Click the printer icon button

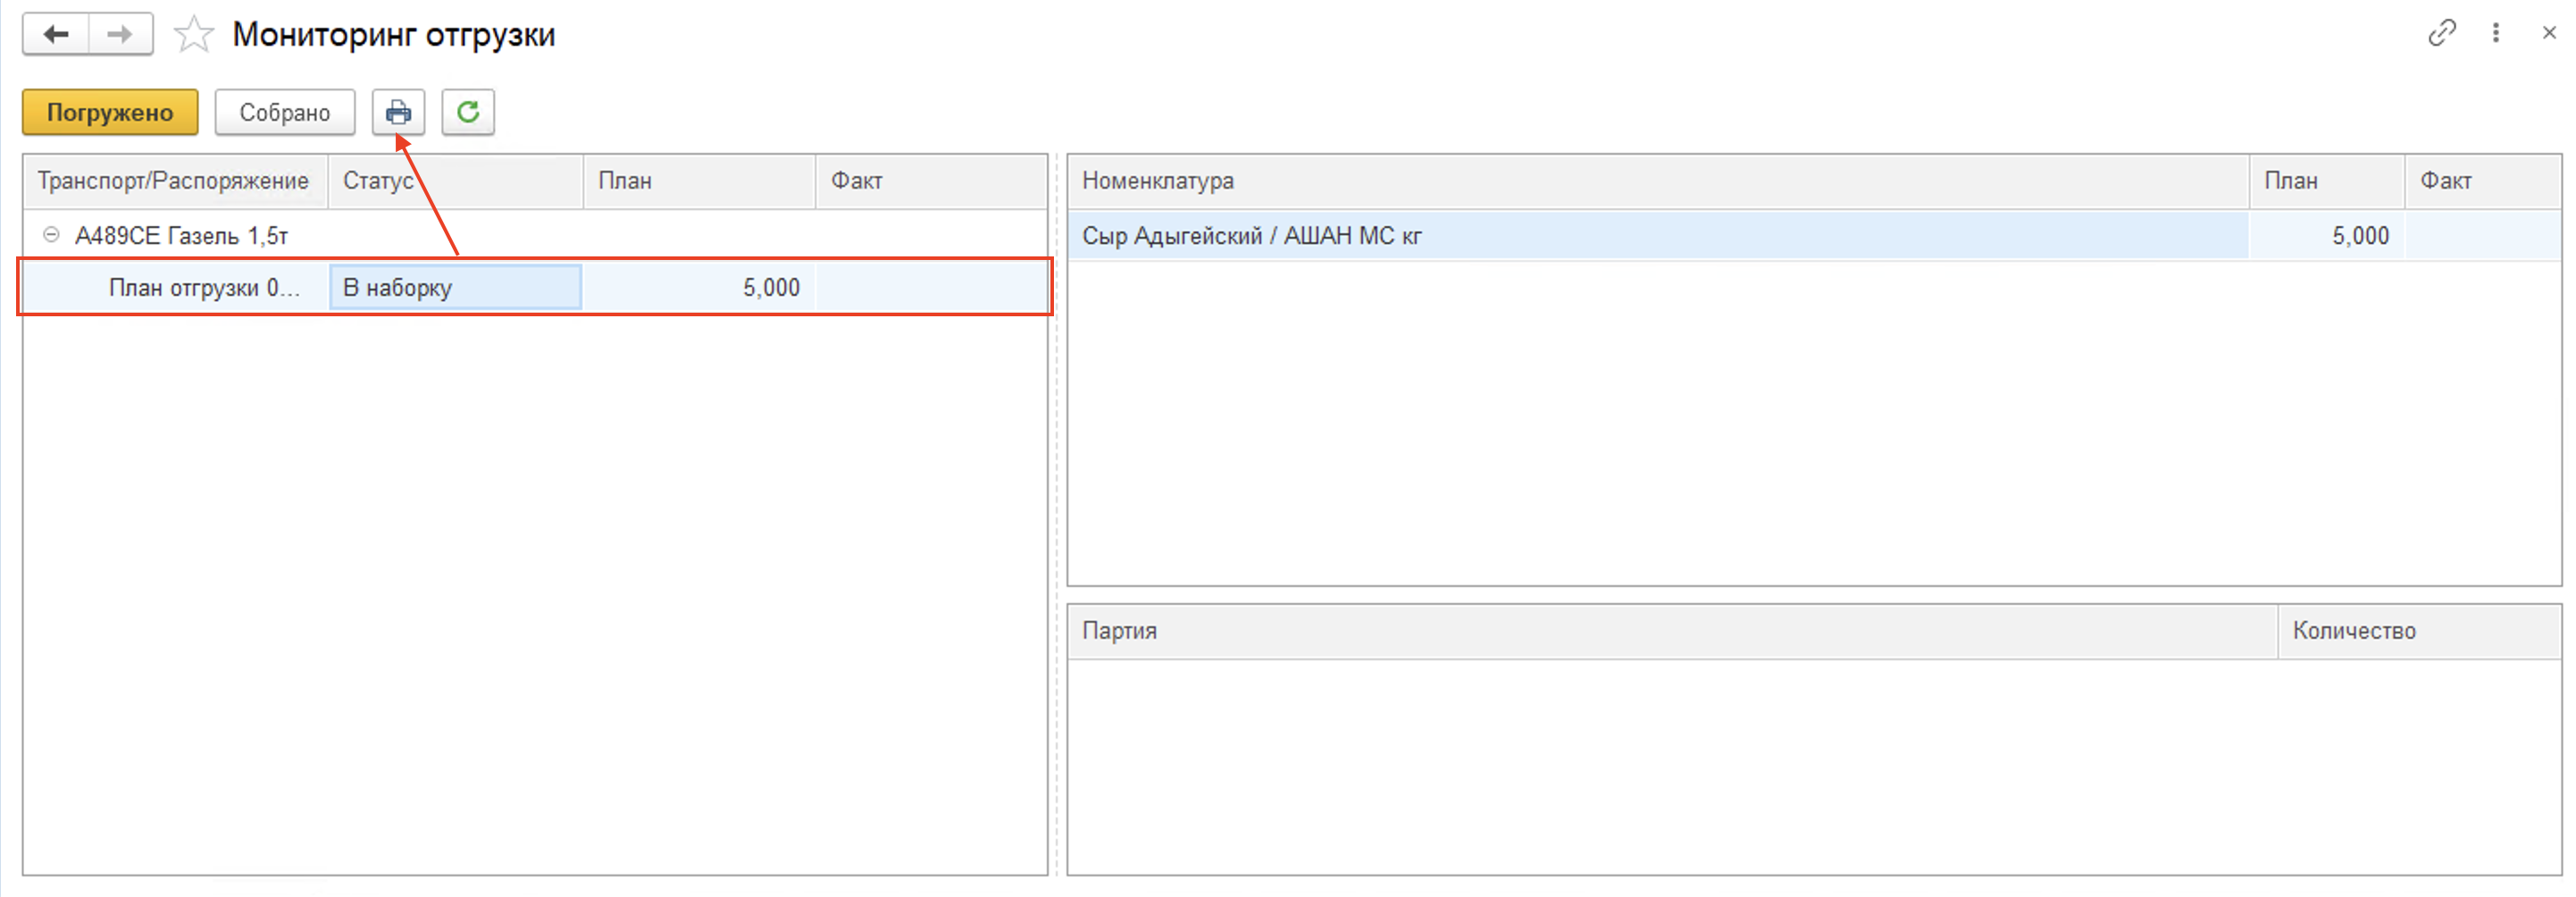(398, 112)
